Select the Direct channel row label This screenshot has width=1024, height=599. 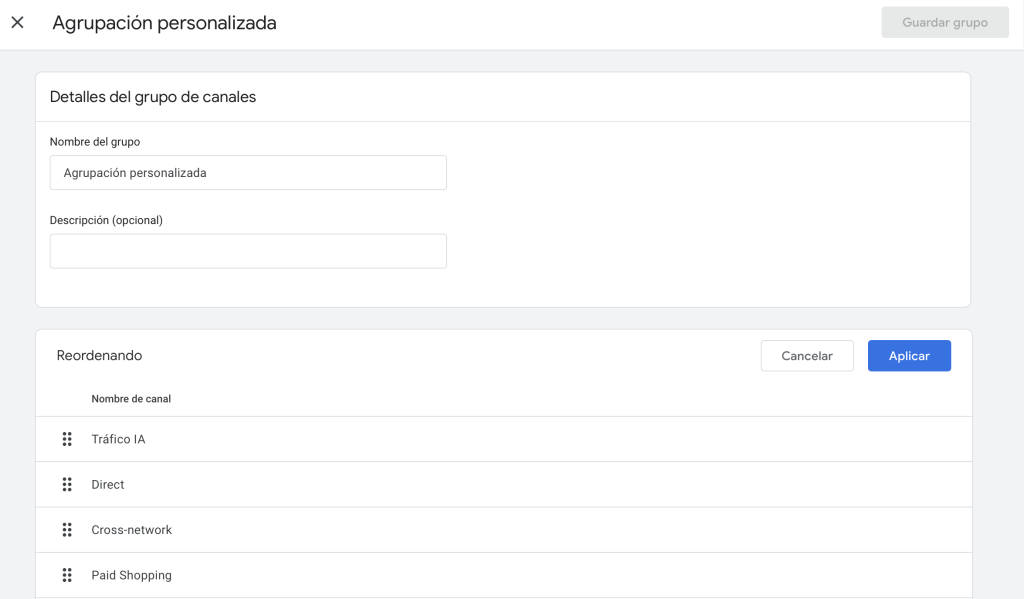[x=108, y=485]
